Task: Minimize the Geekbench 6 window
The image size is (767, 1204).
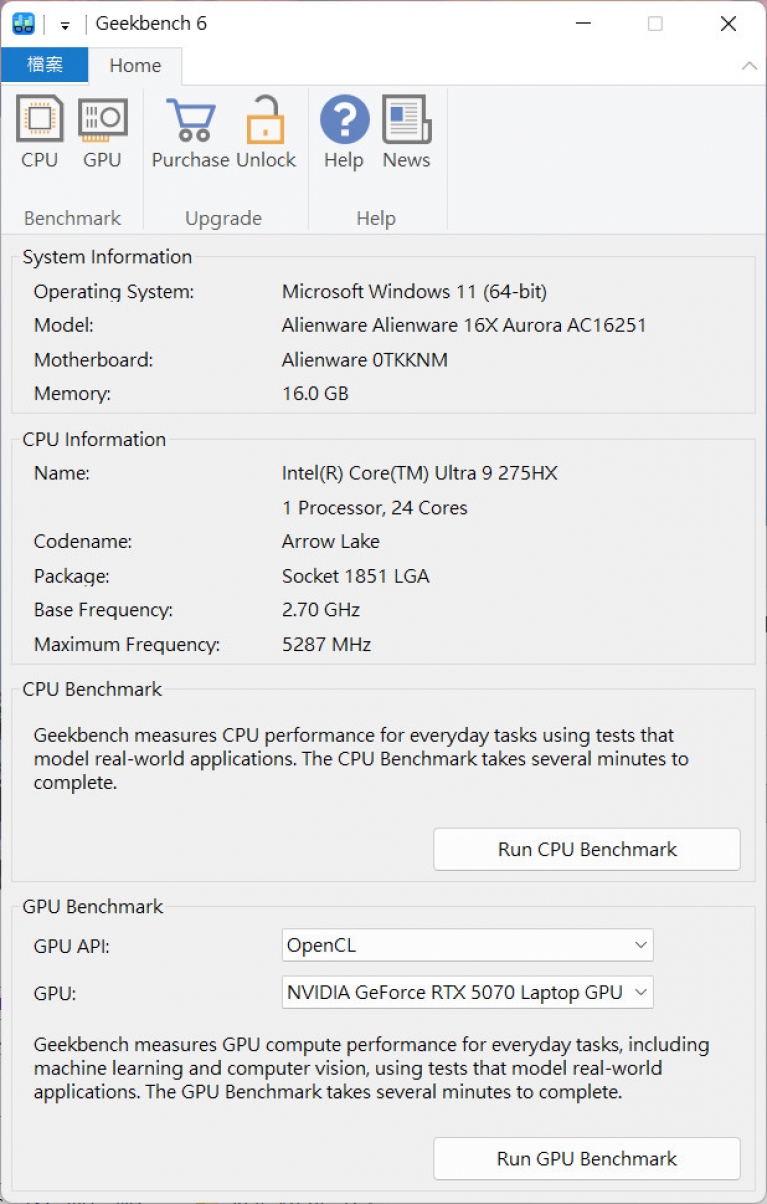Action: (581, 24)
